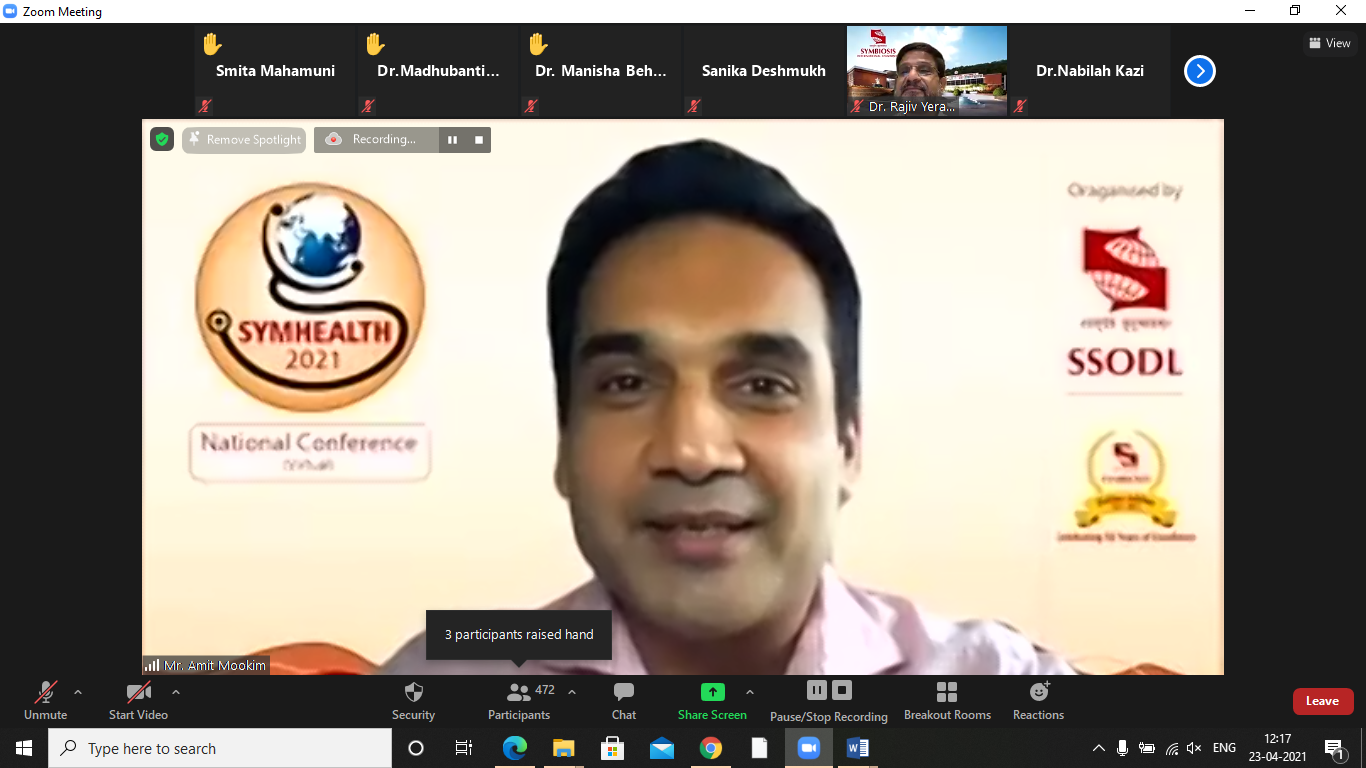Expand video options arrow beside Start Video
The width and height of the screenshot is (1366, 768).
tap(176, 692)
